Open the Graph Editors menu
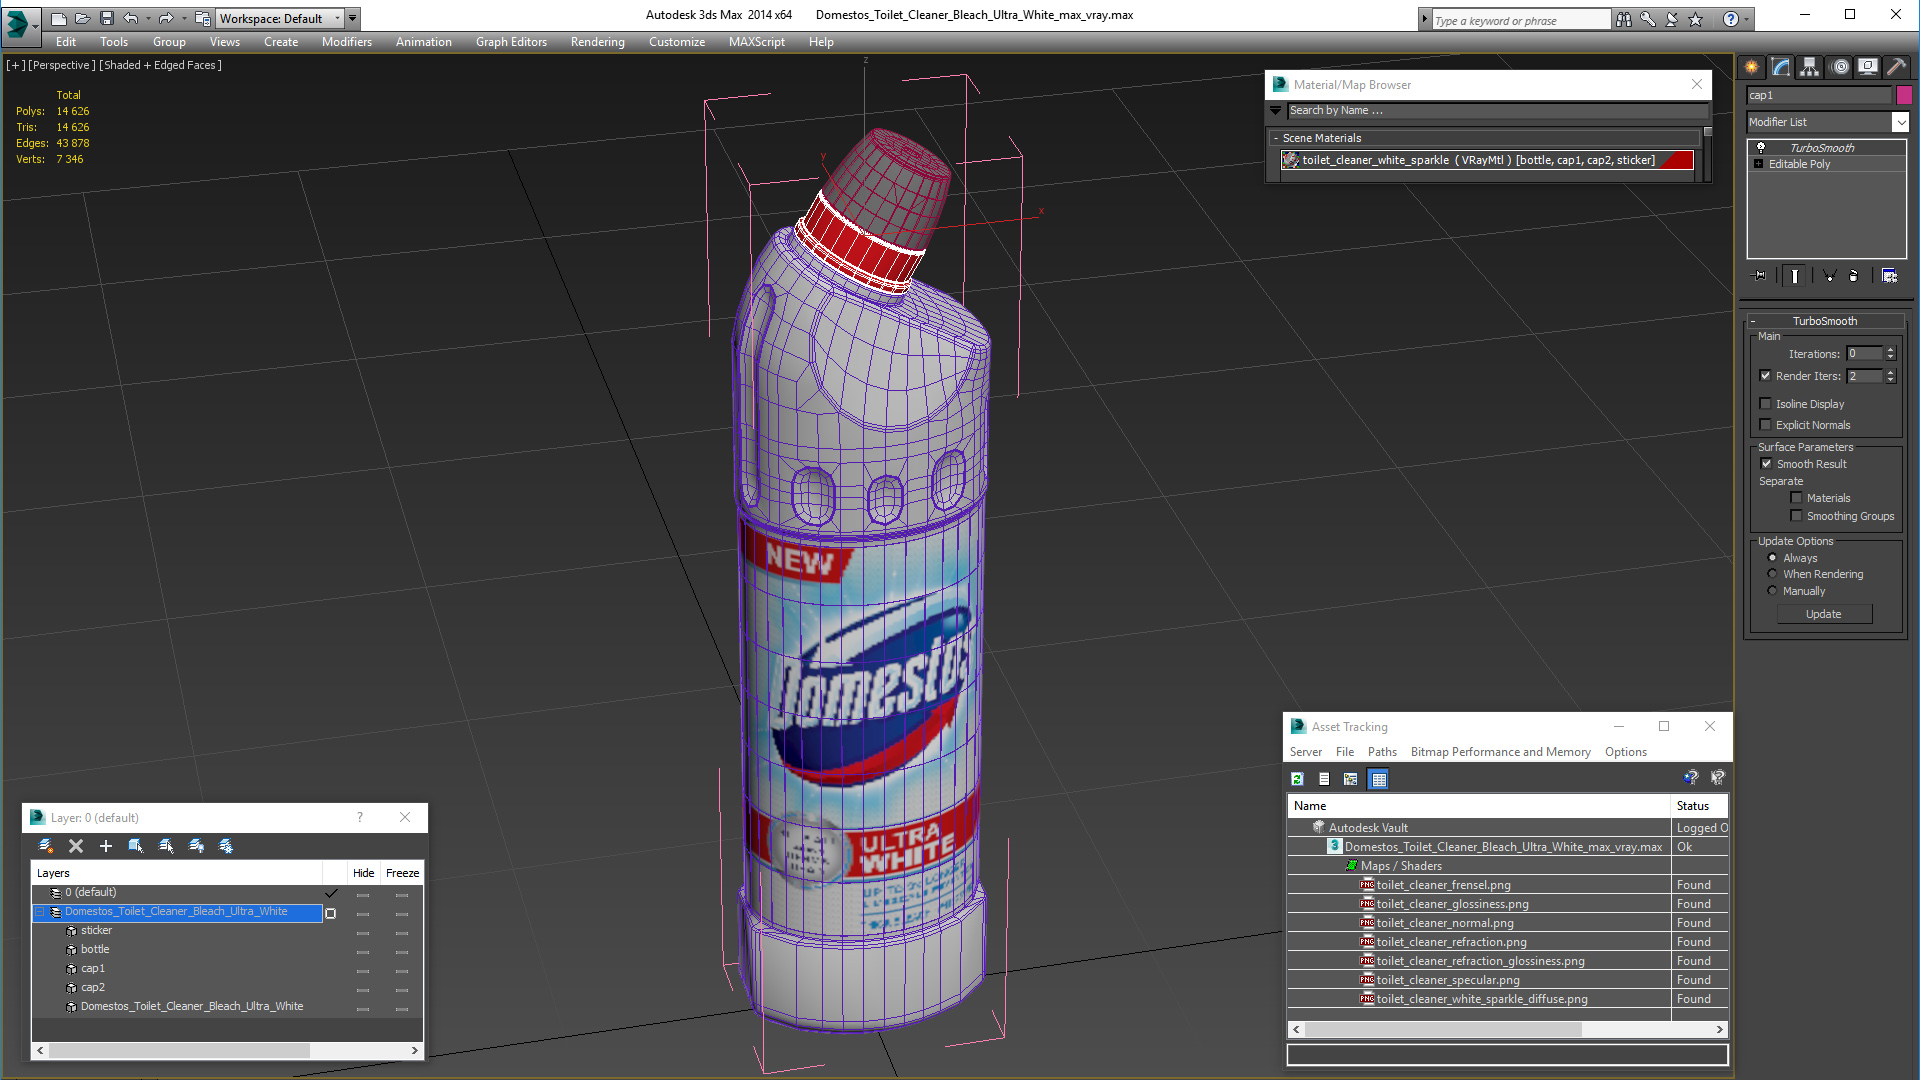 (511, 42)
